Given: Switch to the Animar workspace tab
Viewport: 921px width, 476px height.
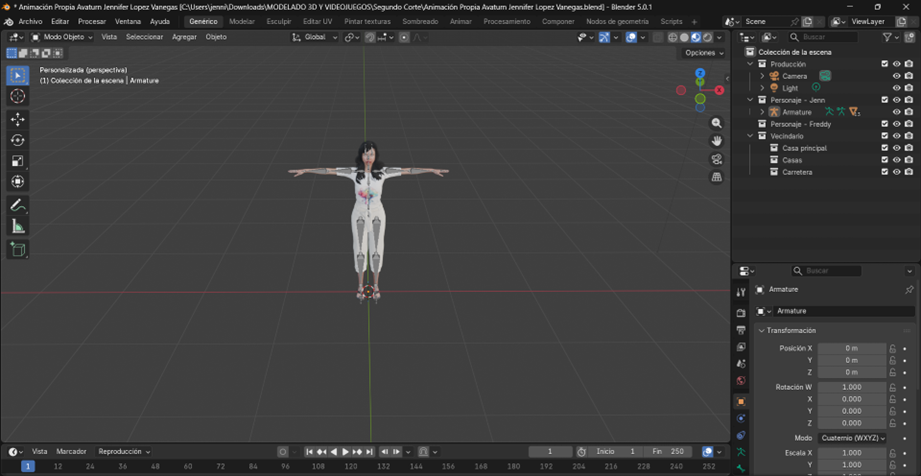Looking at the screenshot, I should pos(460,21).
